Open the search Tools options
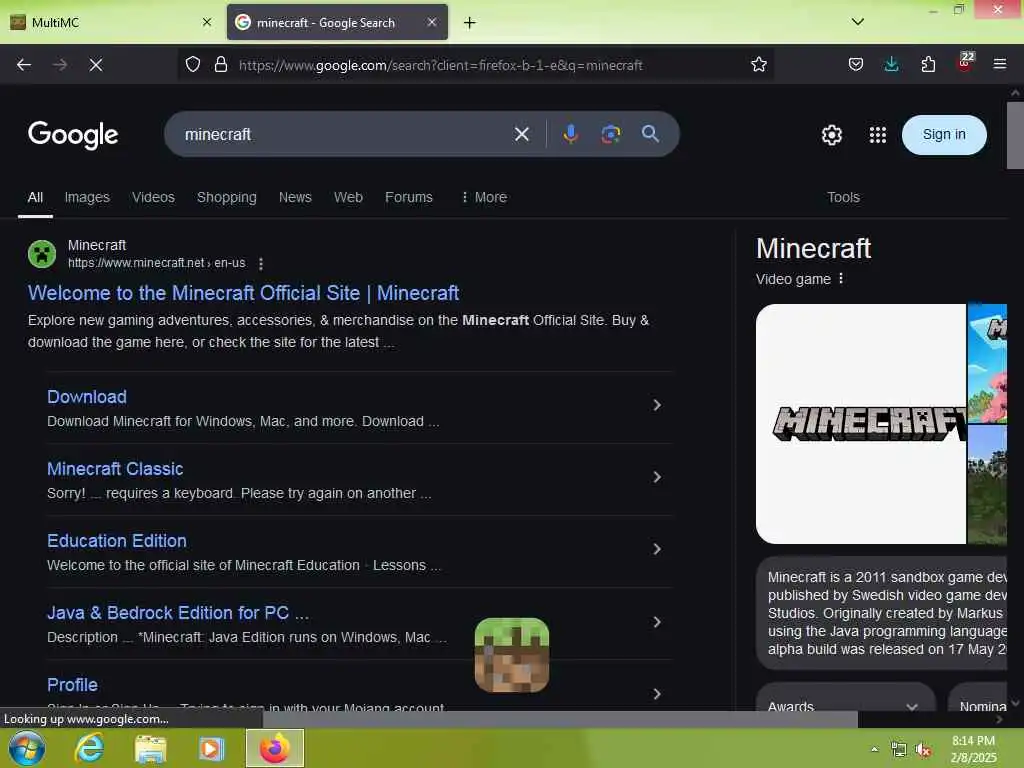1024x768 pixels. (x=843, y=197)
